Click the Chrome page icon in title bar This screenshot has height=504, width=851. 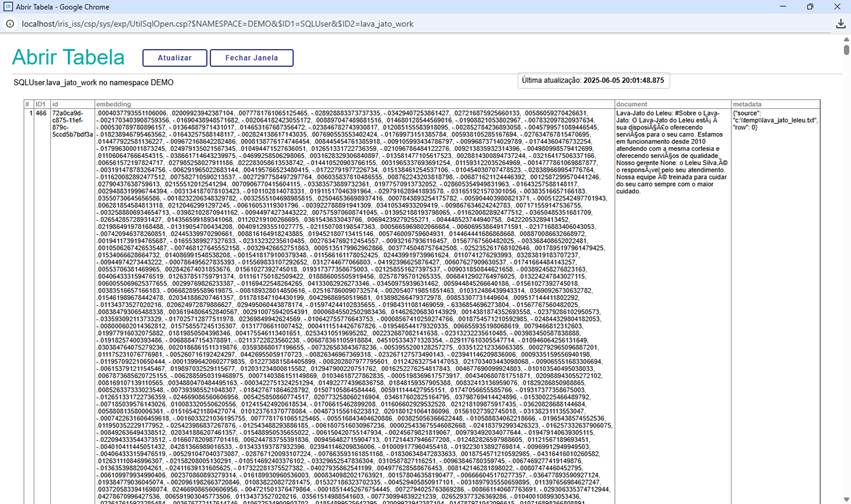[9, 6]
